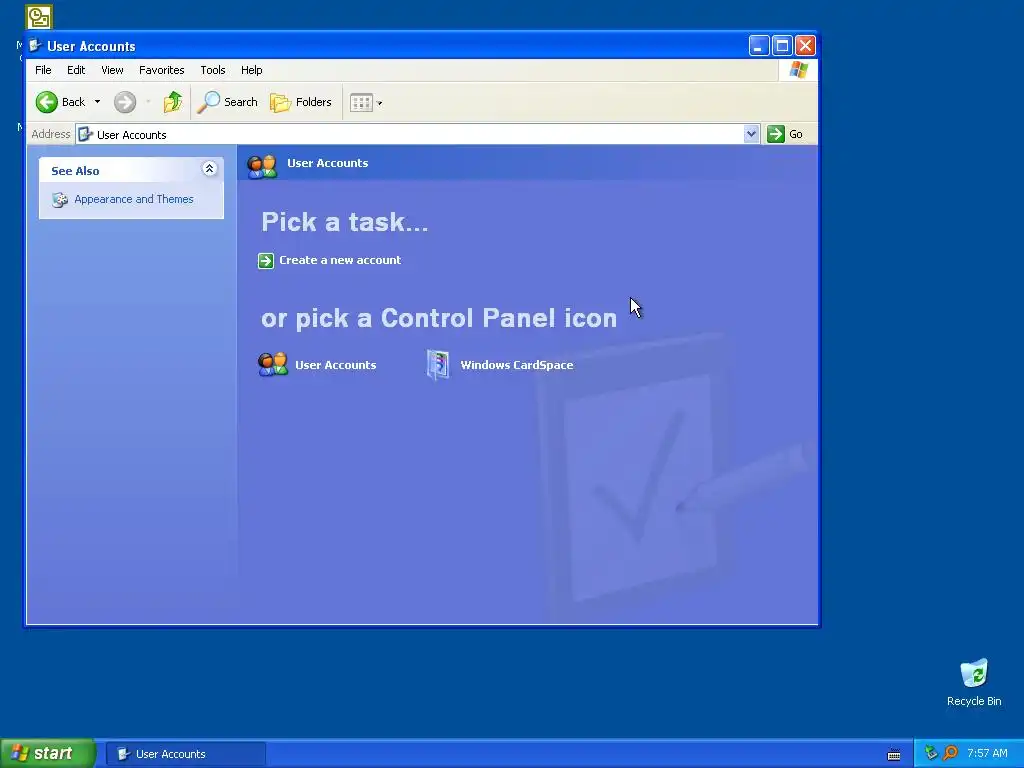Click Create a new account link
The height and width of the screenshot is (768, 1024).
coord(340,260)
